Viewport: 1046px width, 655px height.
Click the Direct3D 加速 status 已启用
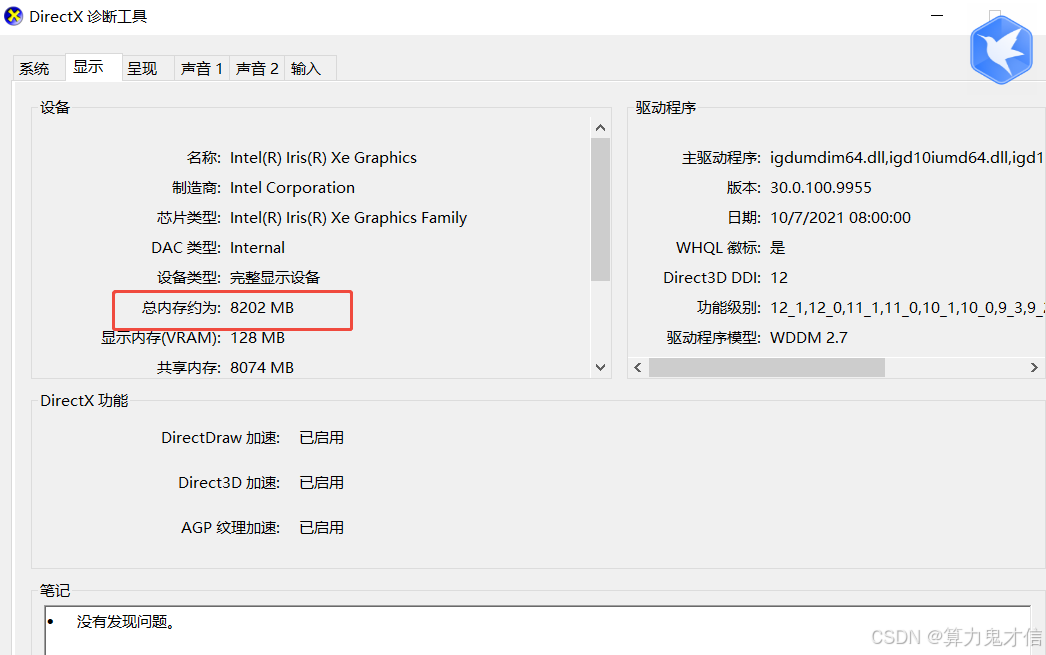322,483
